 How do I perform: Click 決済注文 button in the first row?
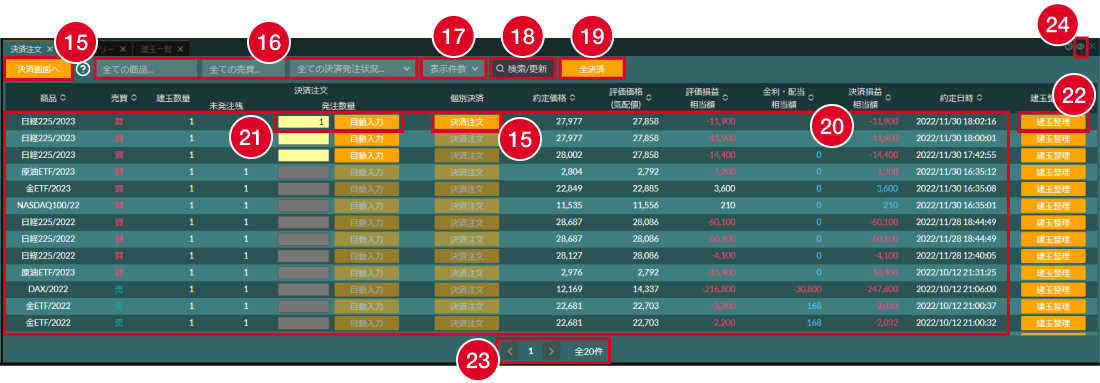tap(467, 121)
